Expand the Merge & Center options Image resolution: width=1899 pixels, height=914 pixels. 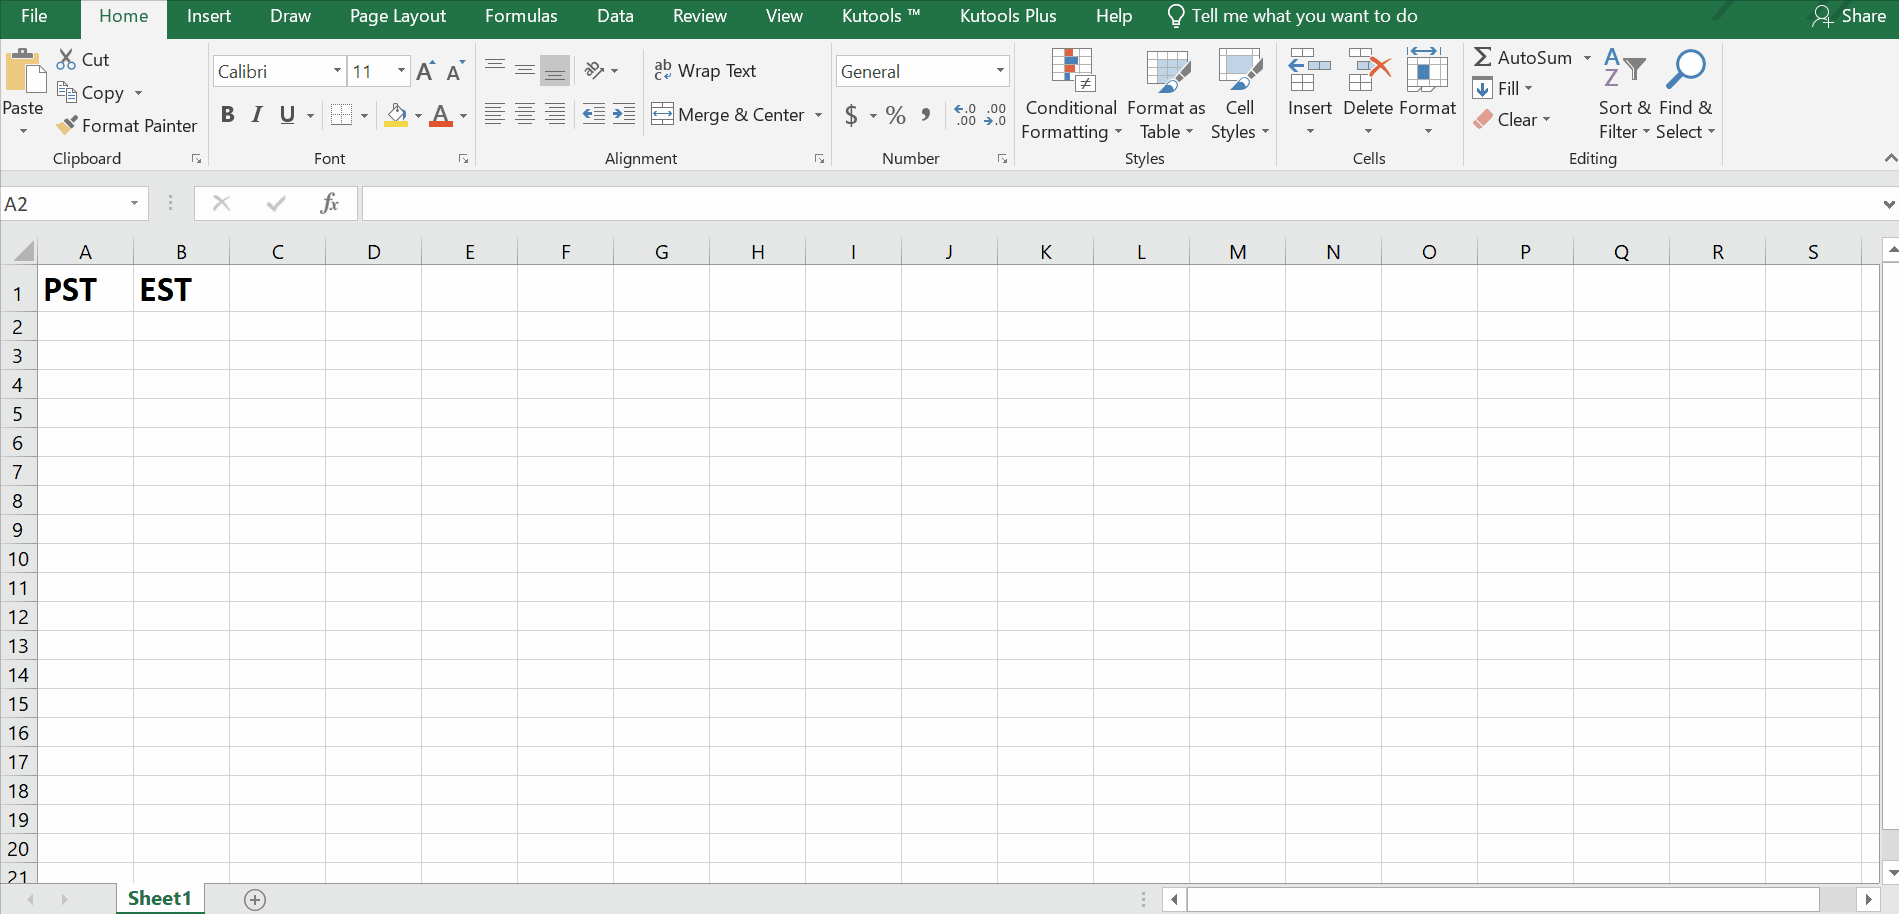[818, 114]
